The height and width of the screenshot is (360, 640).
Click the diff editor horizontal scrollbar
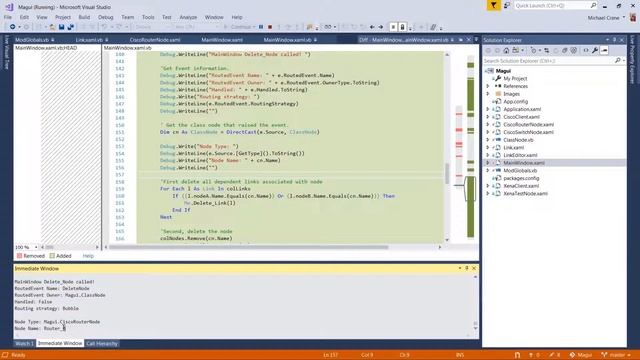[249, 247]
